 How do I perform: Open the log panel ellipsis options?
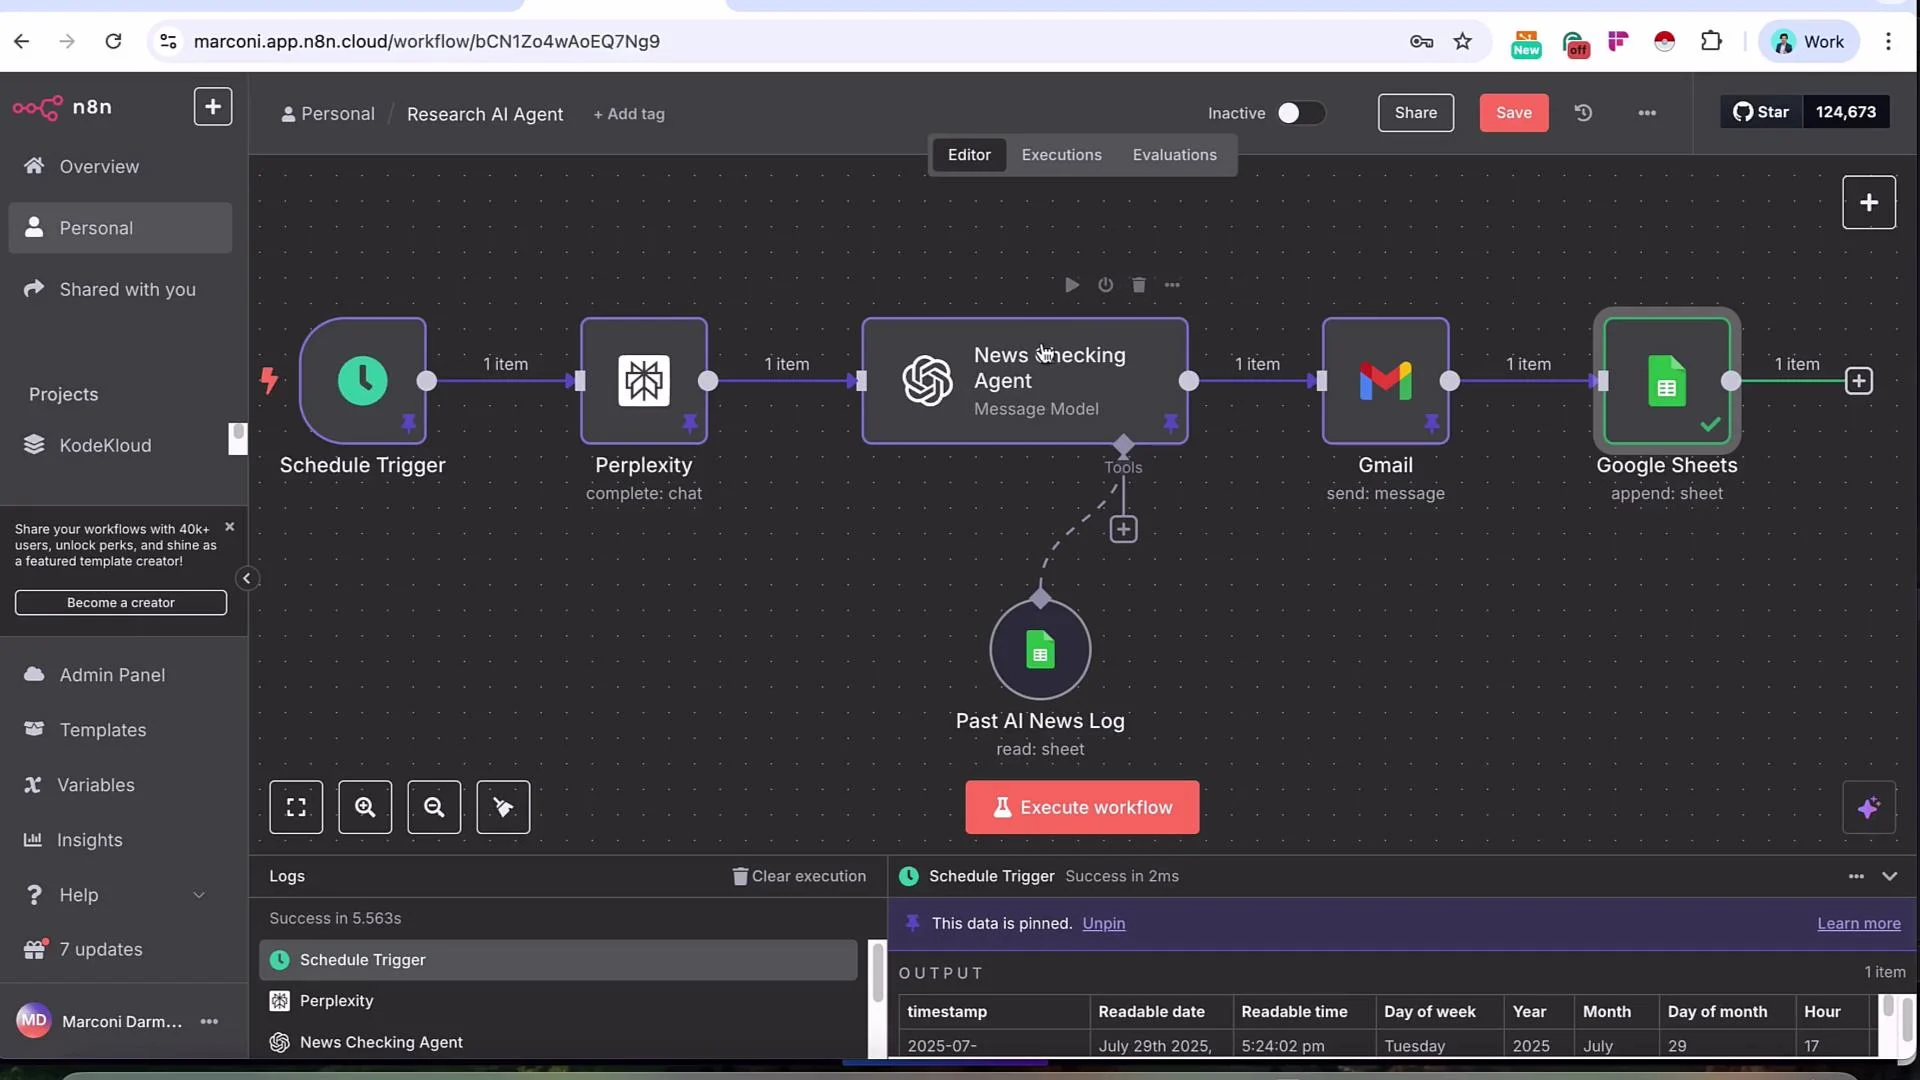click(x=1856, y=876)
